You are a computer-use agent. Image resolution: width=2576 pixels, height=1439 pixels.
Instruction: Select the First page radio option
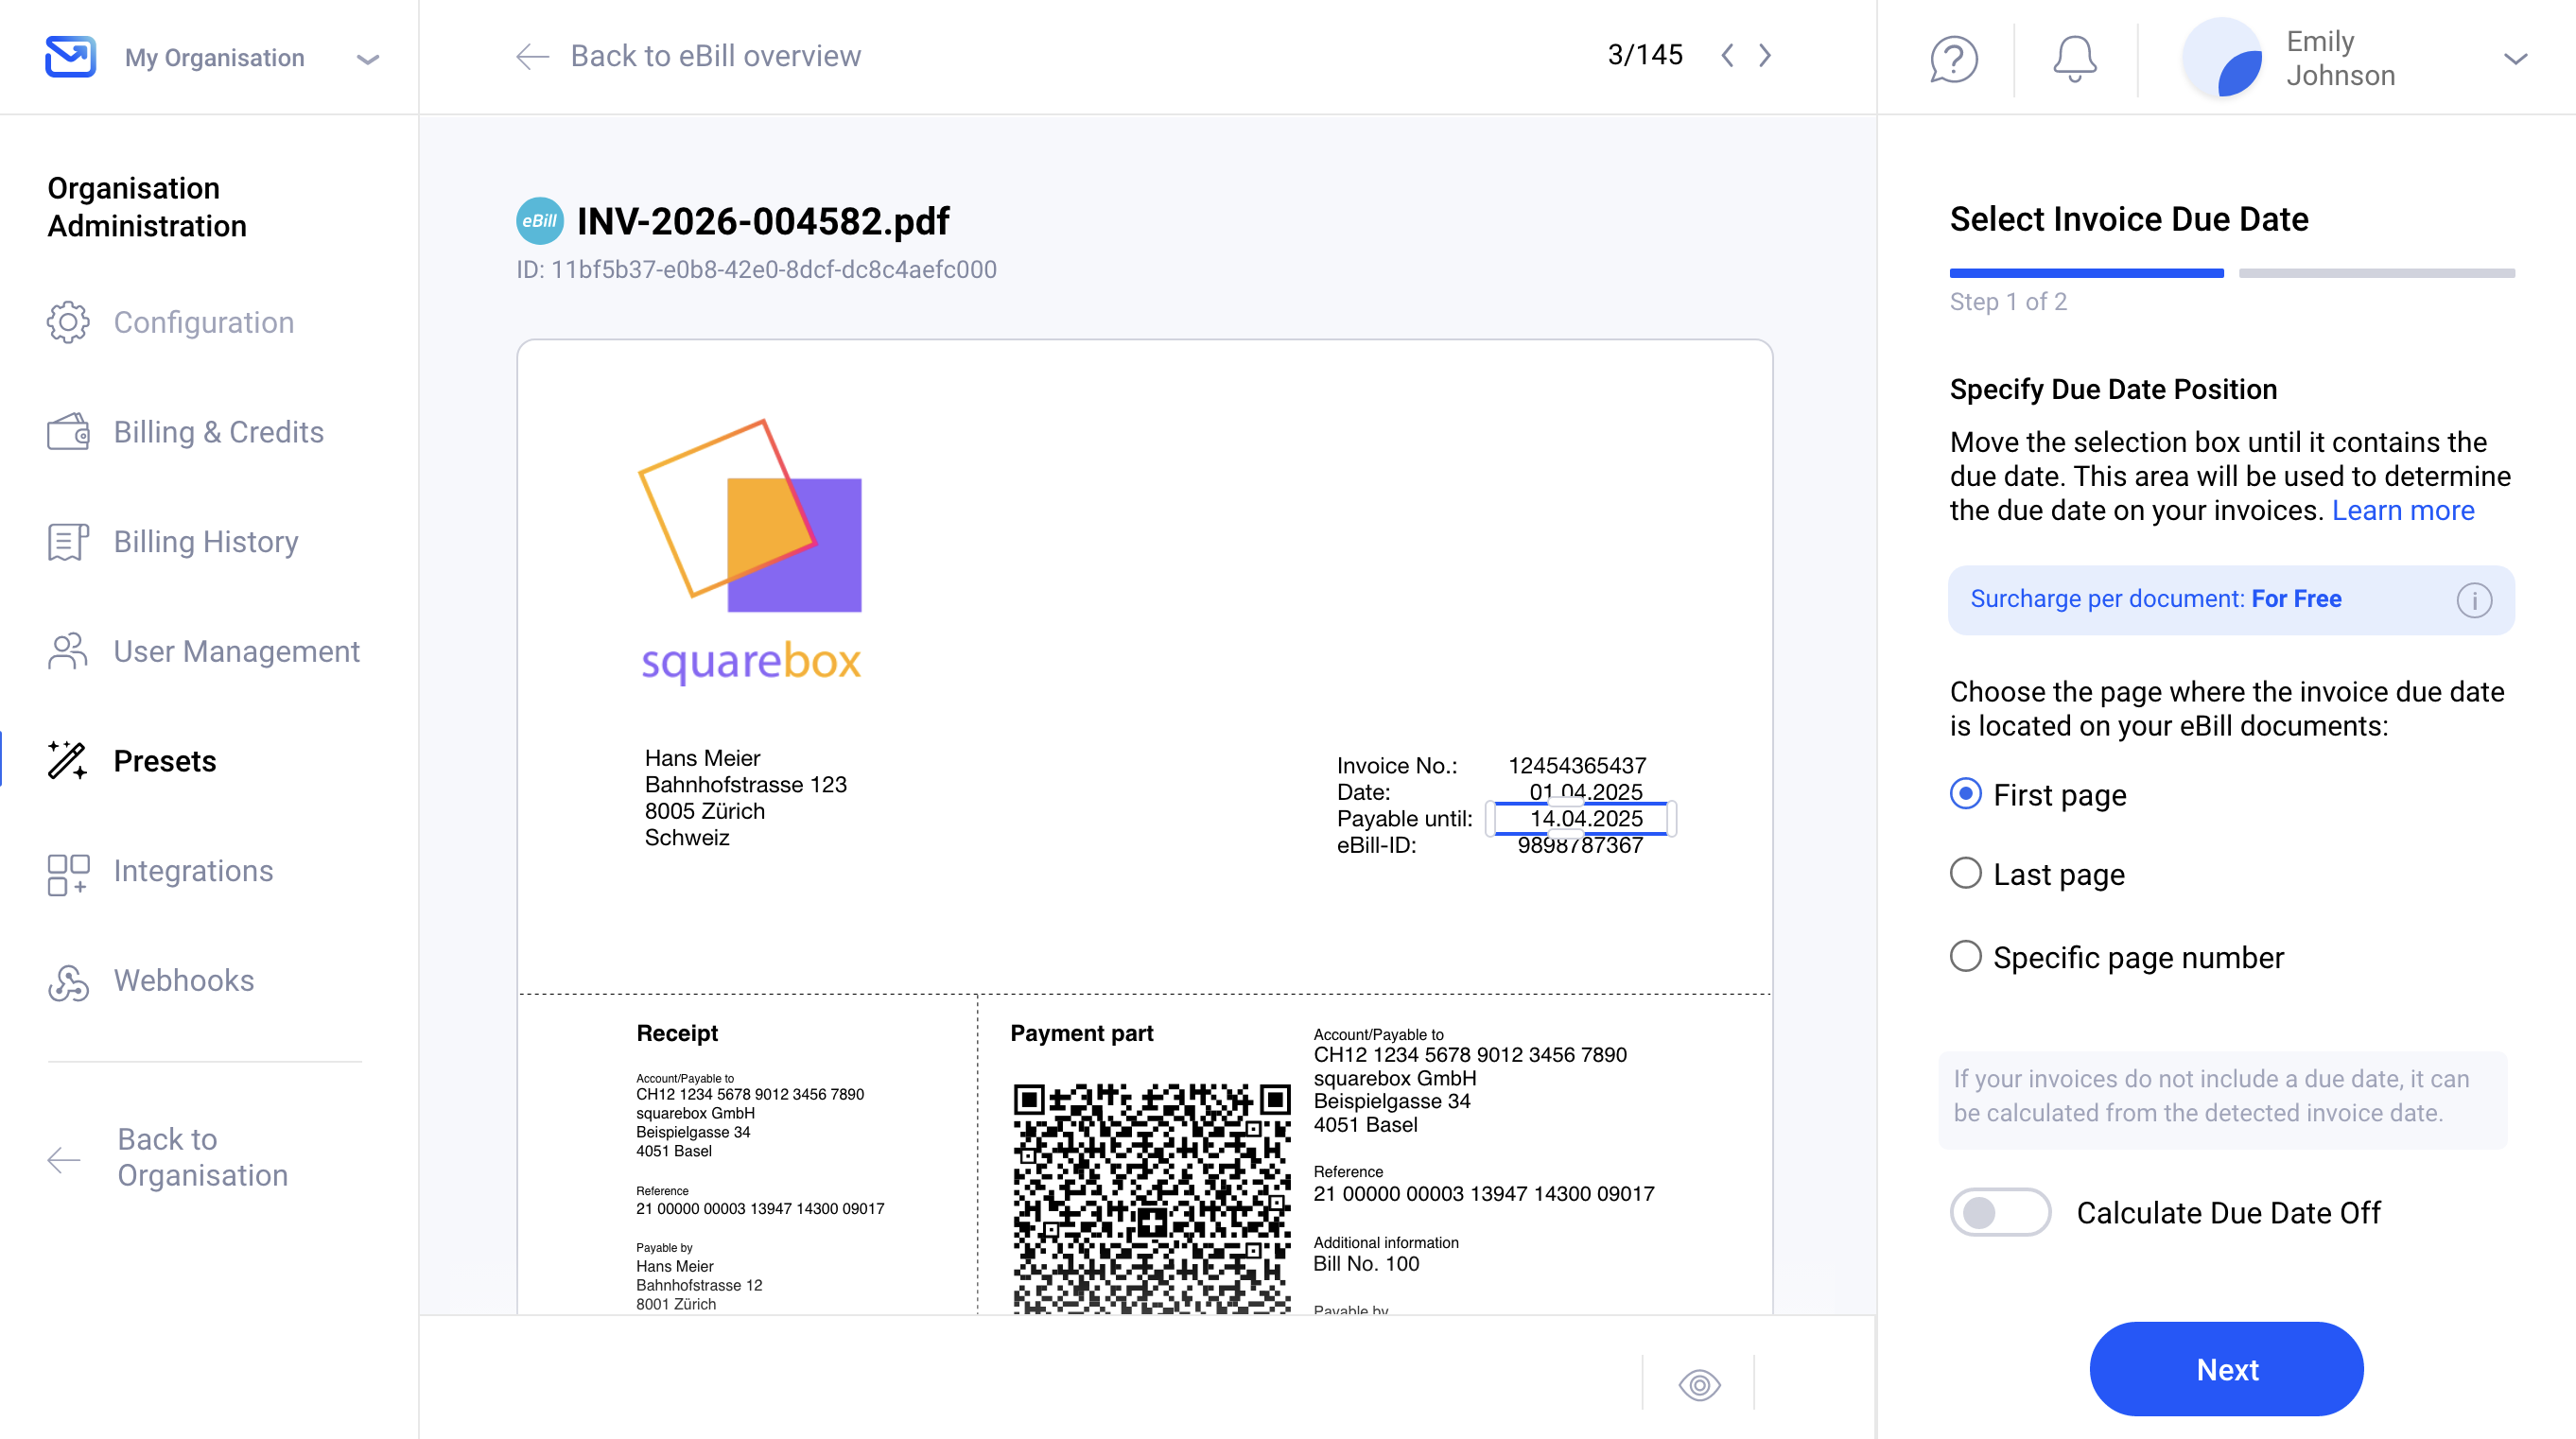pyautogui.click(x=1965, y=794)
